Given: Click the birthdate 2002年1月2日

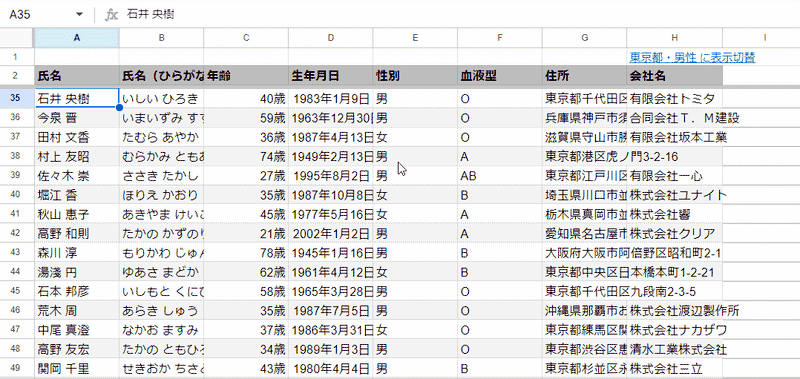Looking at the screenshot, I should click(x=331, y=234).
